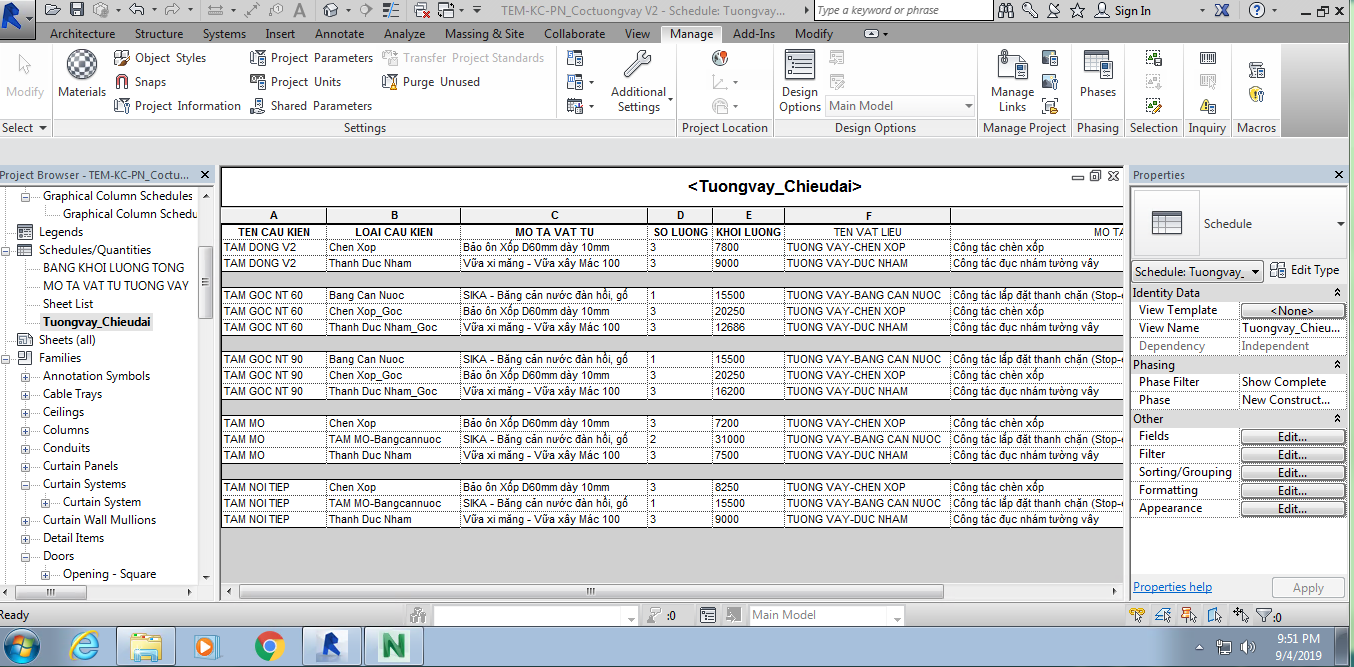Open the Materials tool
The width and height of the screenshot is (1354, 667).
81,75
